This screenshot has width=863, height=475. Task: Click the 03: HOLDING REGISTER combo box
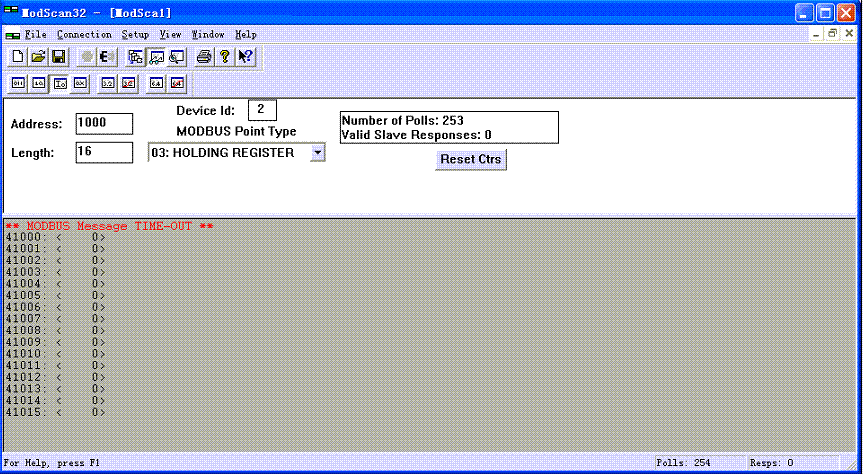(x=237, y=152)
